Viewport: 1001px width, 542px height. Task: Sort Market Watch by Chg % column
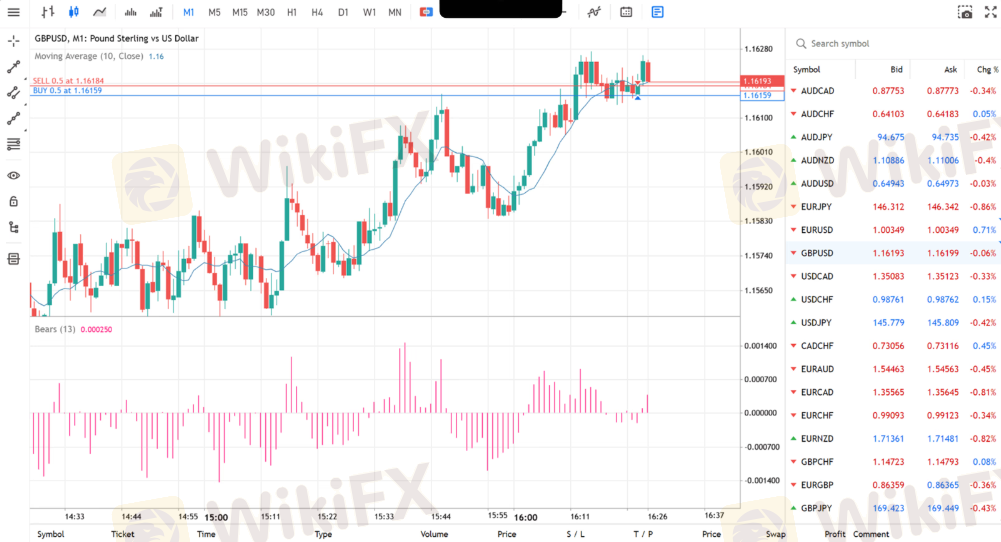pyautogui.click(x=987, y=70)
